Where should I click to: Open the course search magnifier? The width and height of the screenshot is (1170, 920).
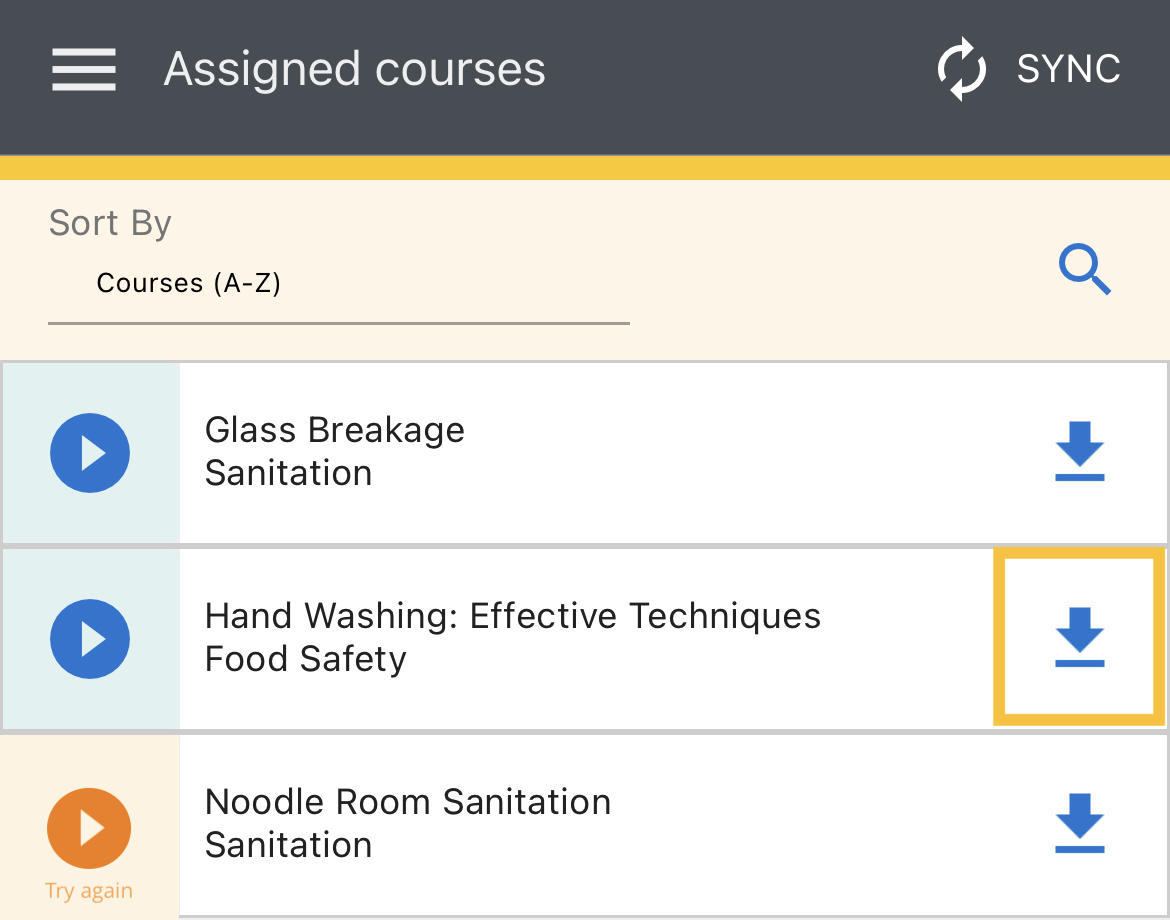point(1085,269)
